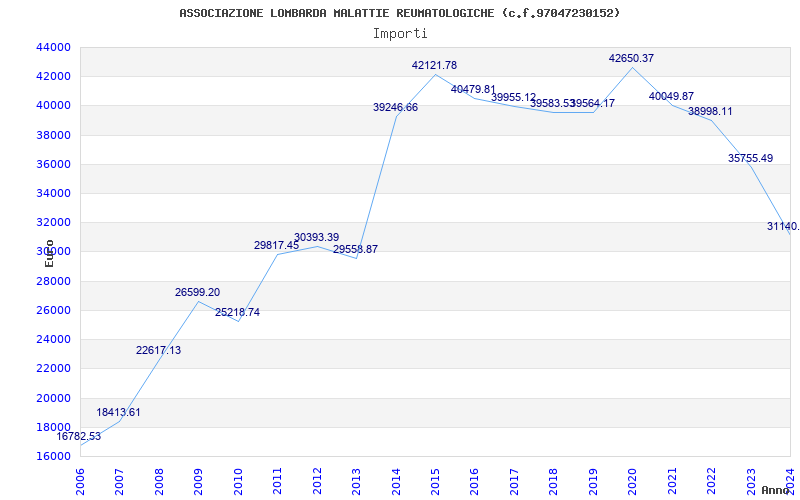The width and height of the screenshot is (800, 500).
Task: Click the y-axis value 38000
Action: point(53,135)
